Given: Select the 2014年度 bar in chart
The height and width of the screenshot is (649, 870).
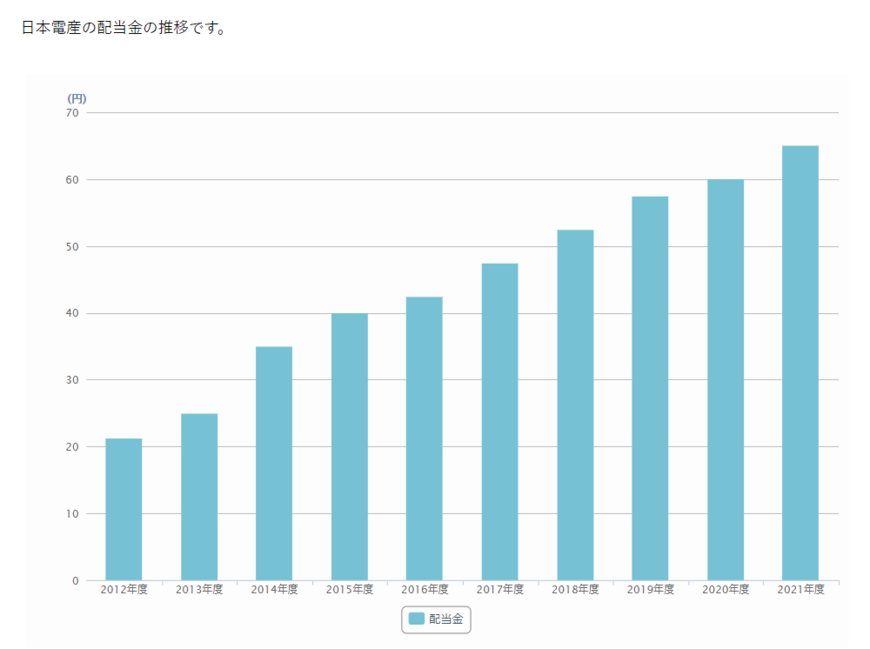Looking at the screenshot, I should click(274, 463).
